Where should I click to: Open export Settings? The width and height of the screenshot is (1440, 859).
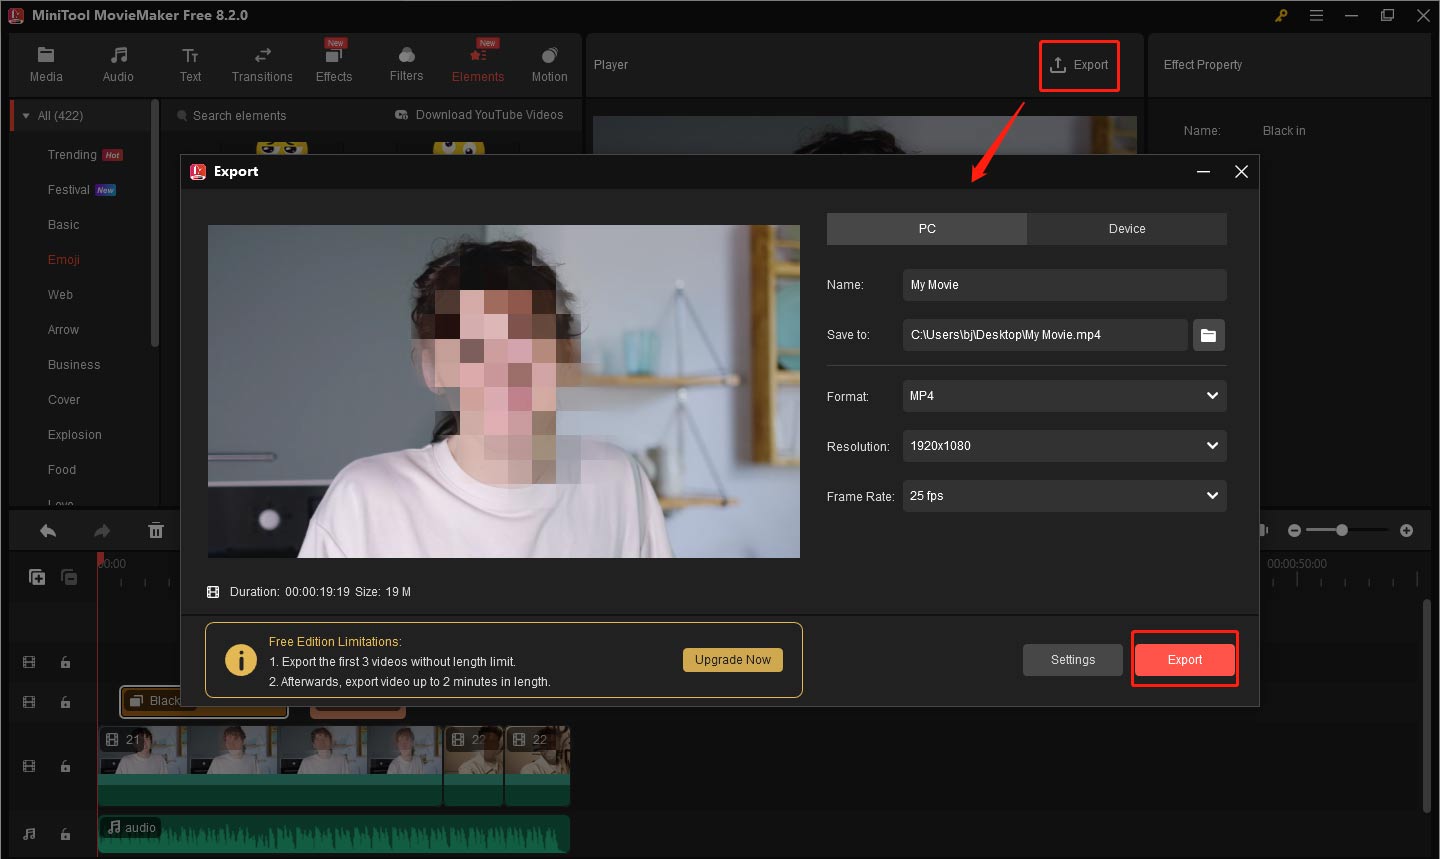(x=1073, y=660)
